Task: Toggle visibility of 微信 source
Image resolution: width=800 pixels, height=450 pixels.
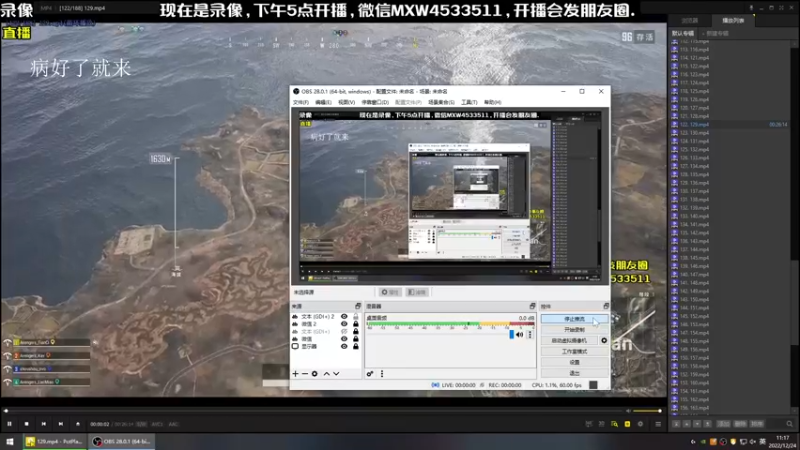Action: coord(344,339)
